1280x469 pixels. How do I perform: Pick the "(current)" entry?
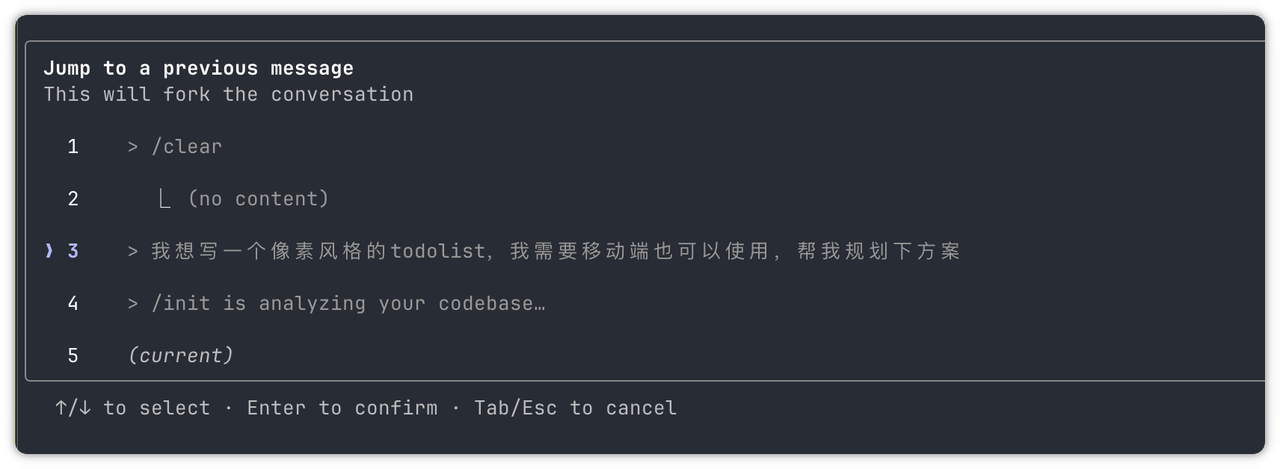click(x=181, y=355)
